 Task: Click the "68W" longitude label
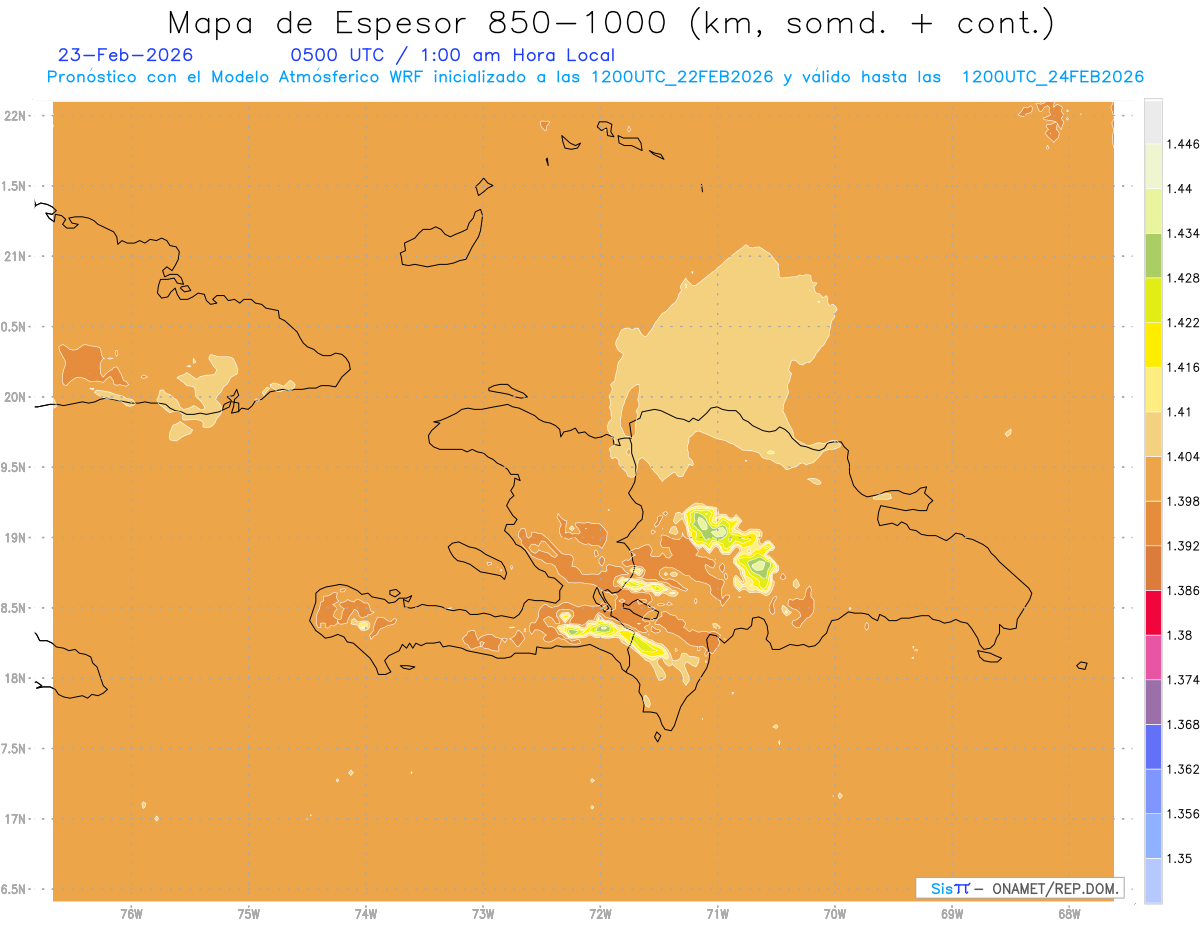(1069, 913)
